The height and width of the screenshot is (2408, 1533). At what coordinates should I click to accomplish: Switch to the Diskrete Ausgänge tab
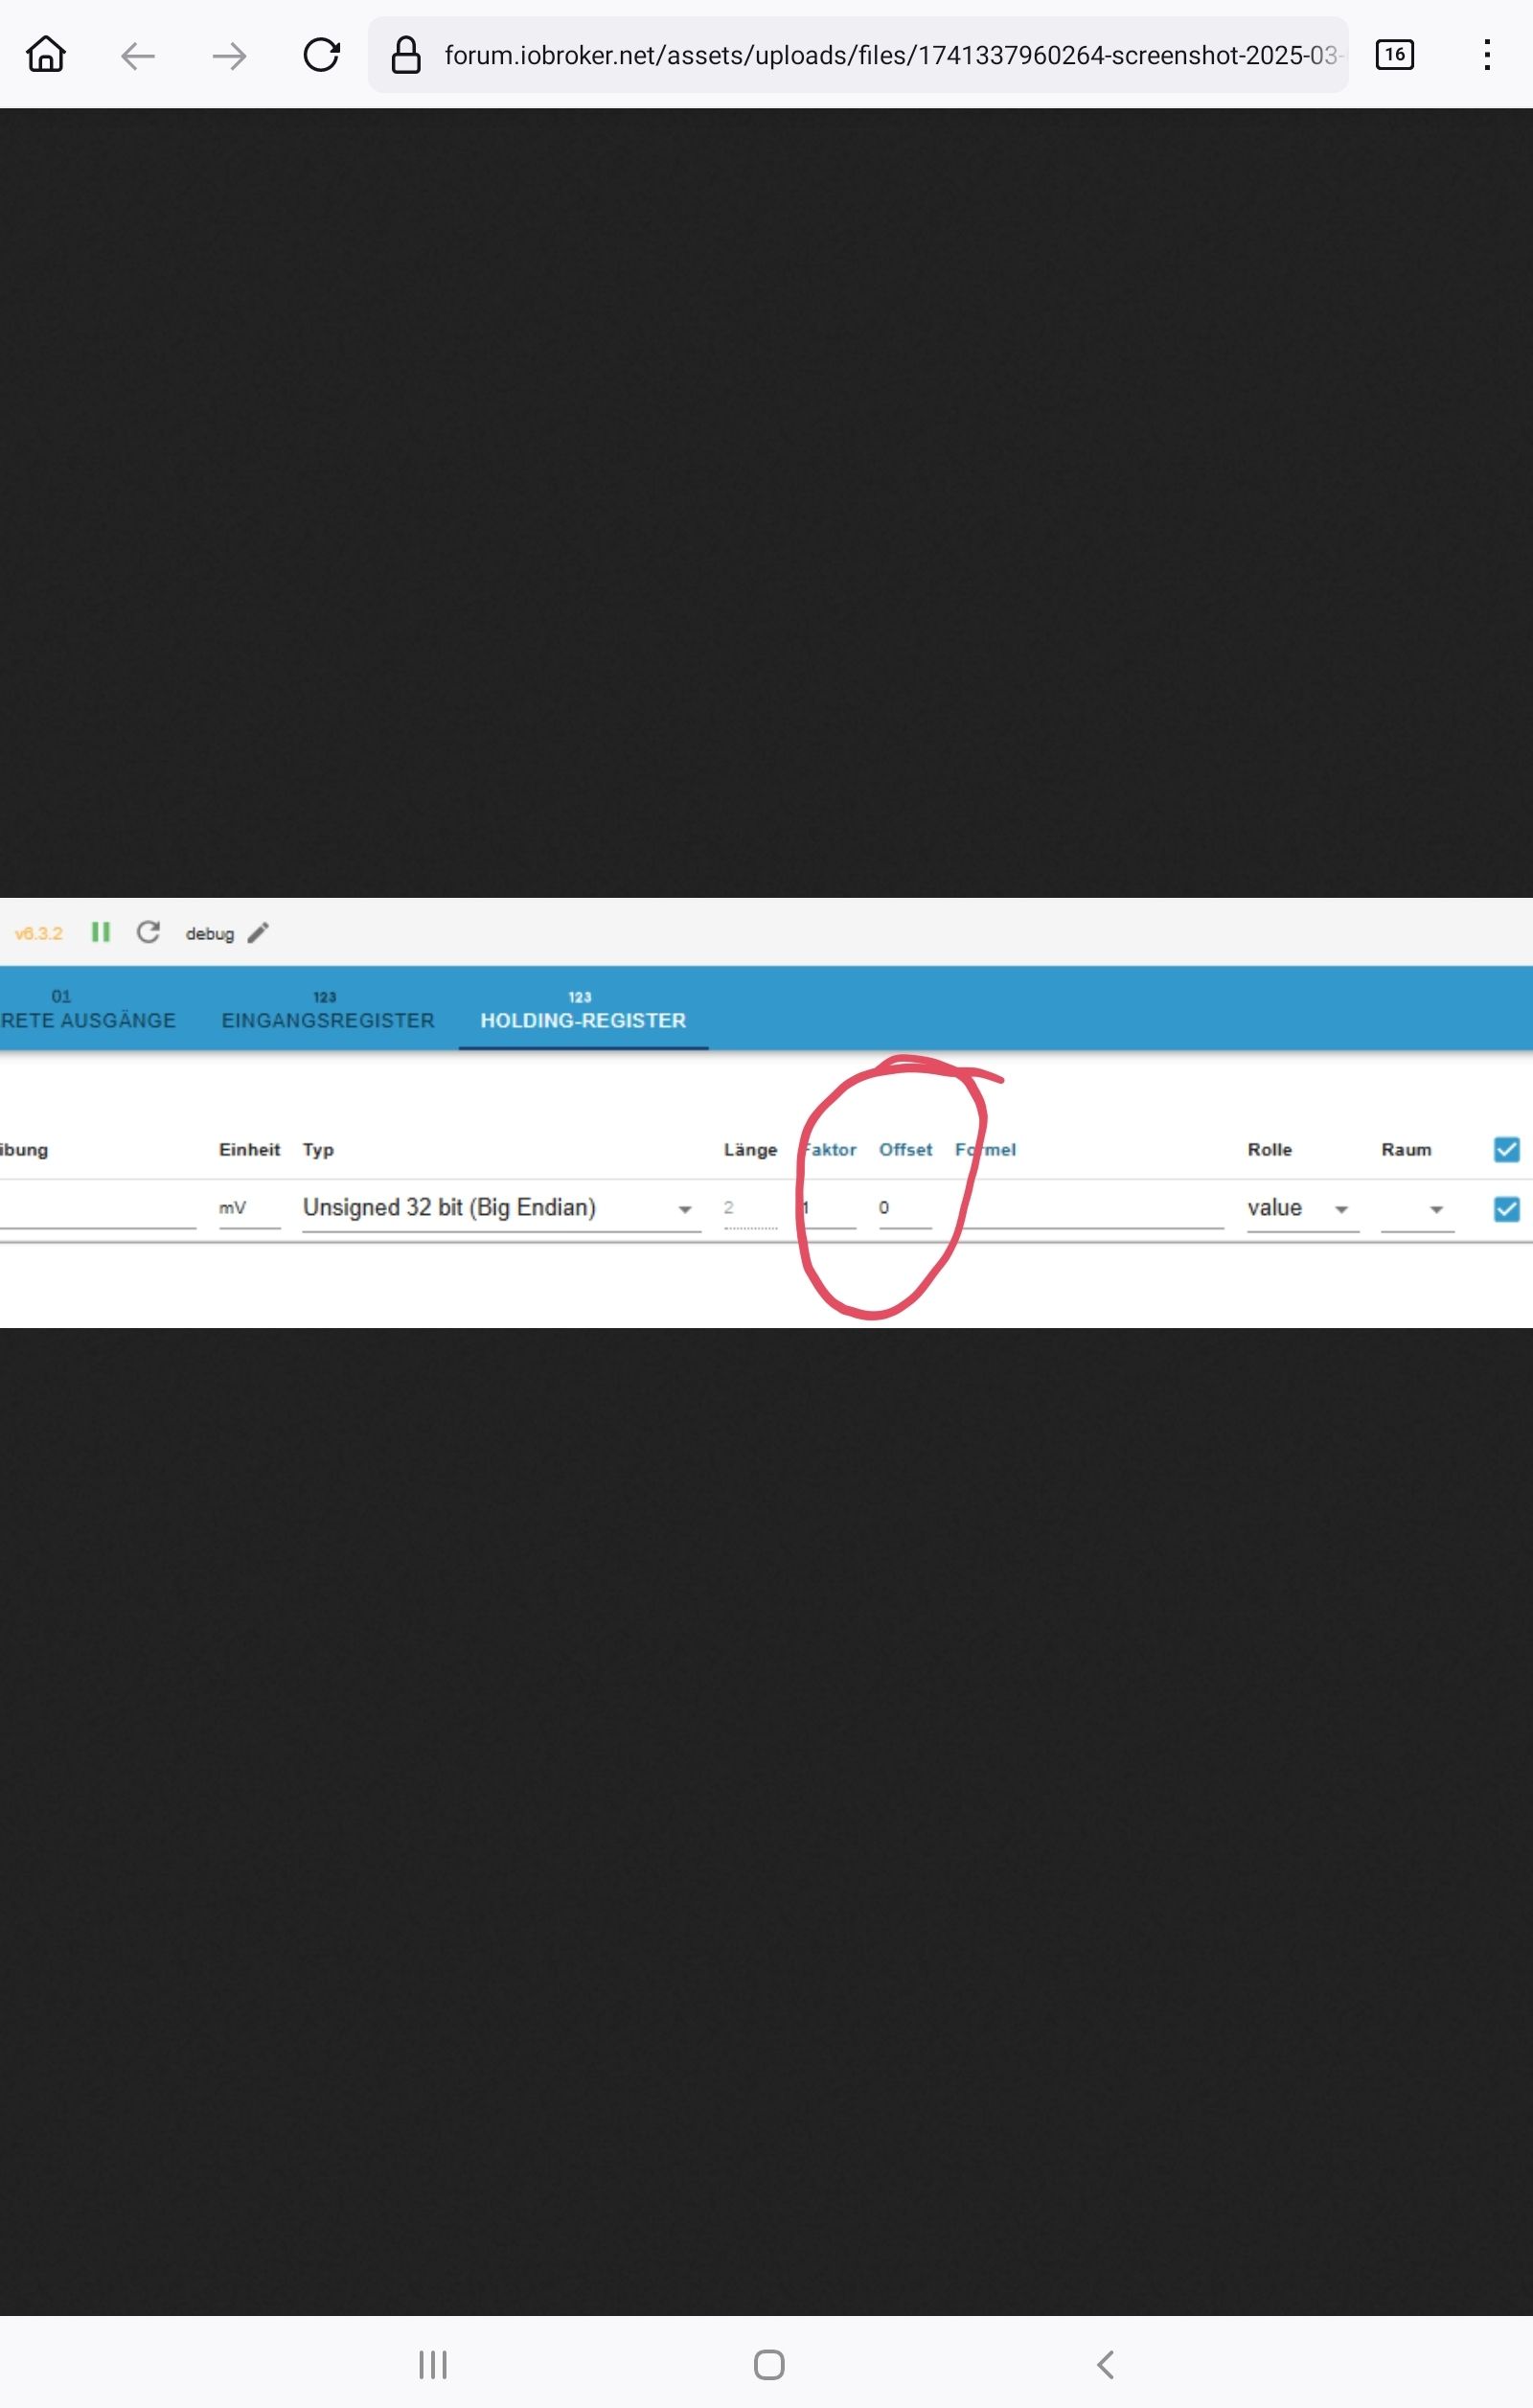pos(88,1009)
